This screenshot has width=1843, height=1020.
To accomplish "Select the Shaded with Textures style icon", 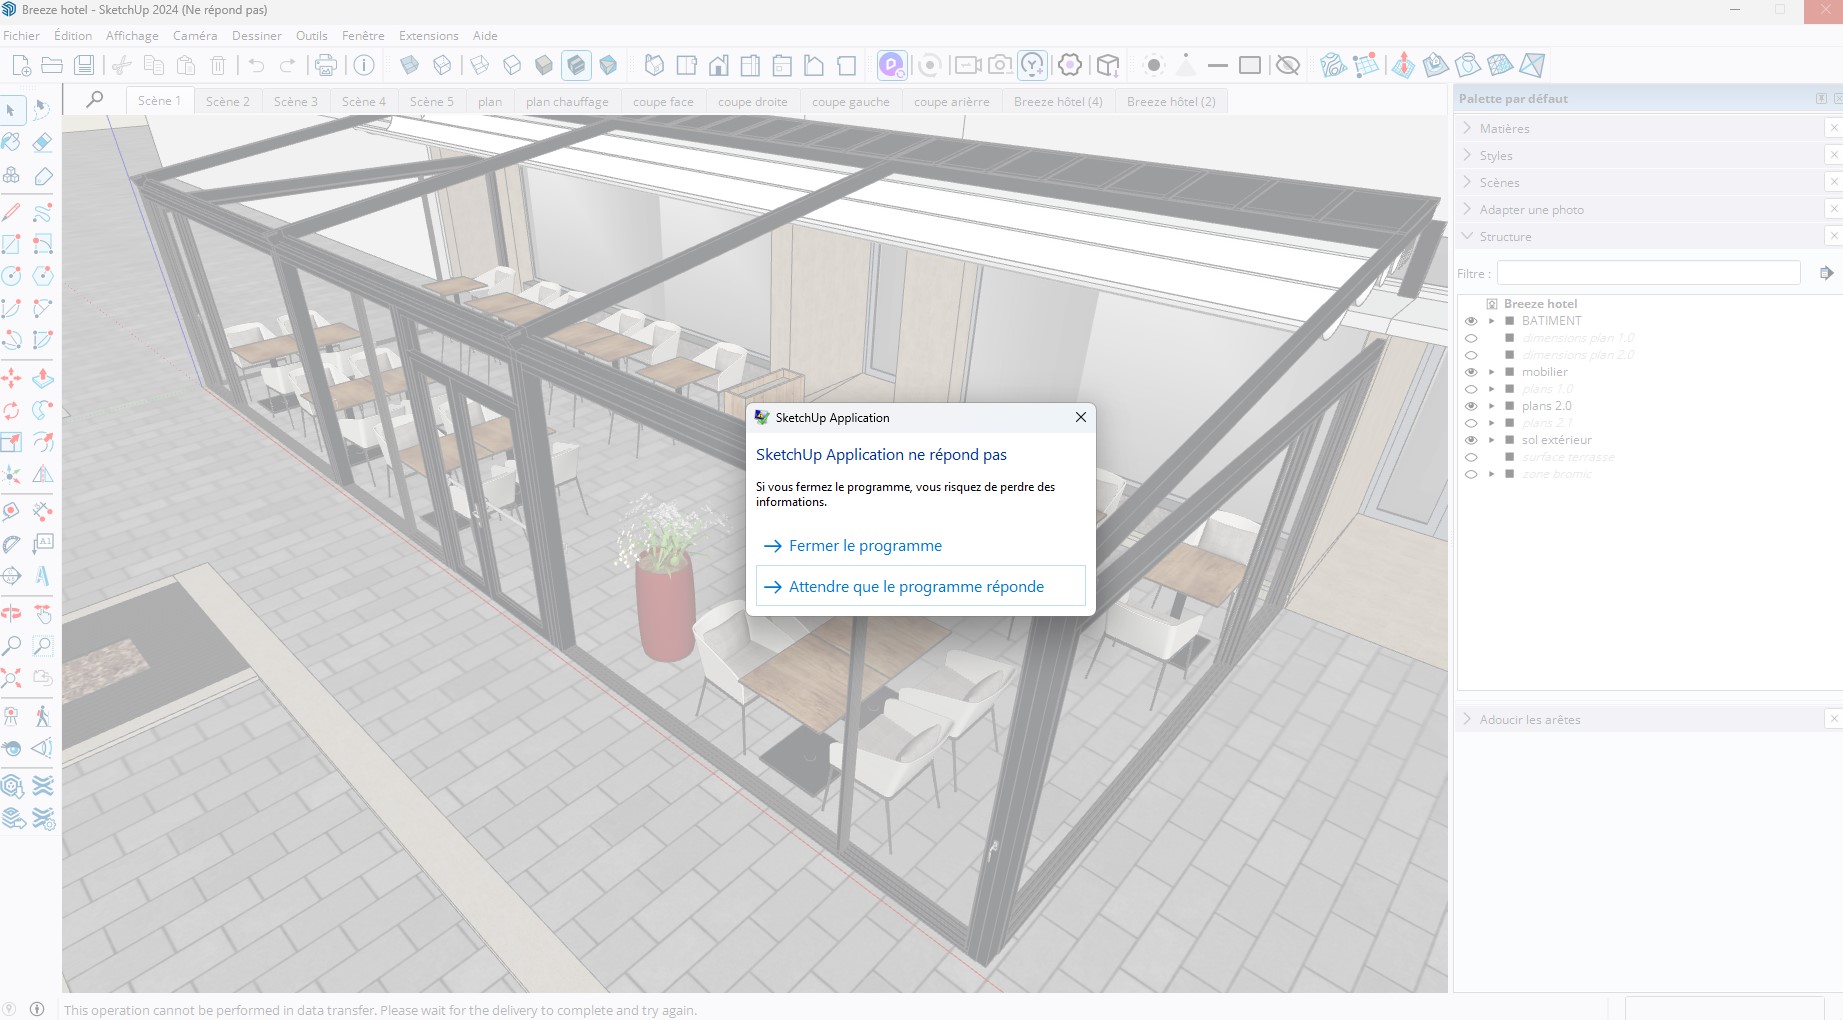I will (576, 65).
